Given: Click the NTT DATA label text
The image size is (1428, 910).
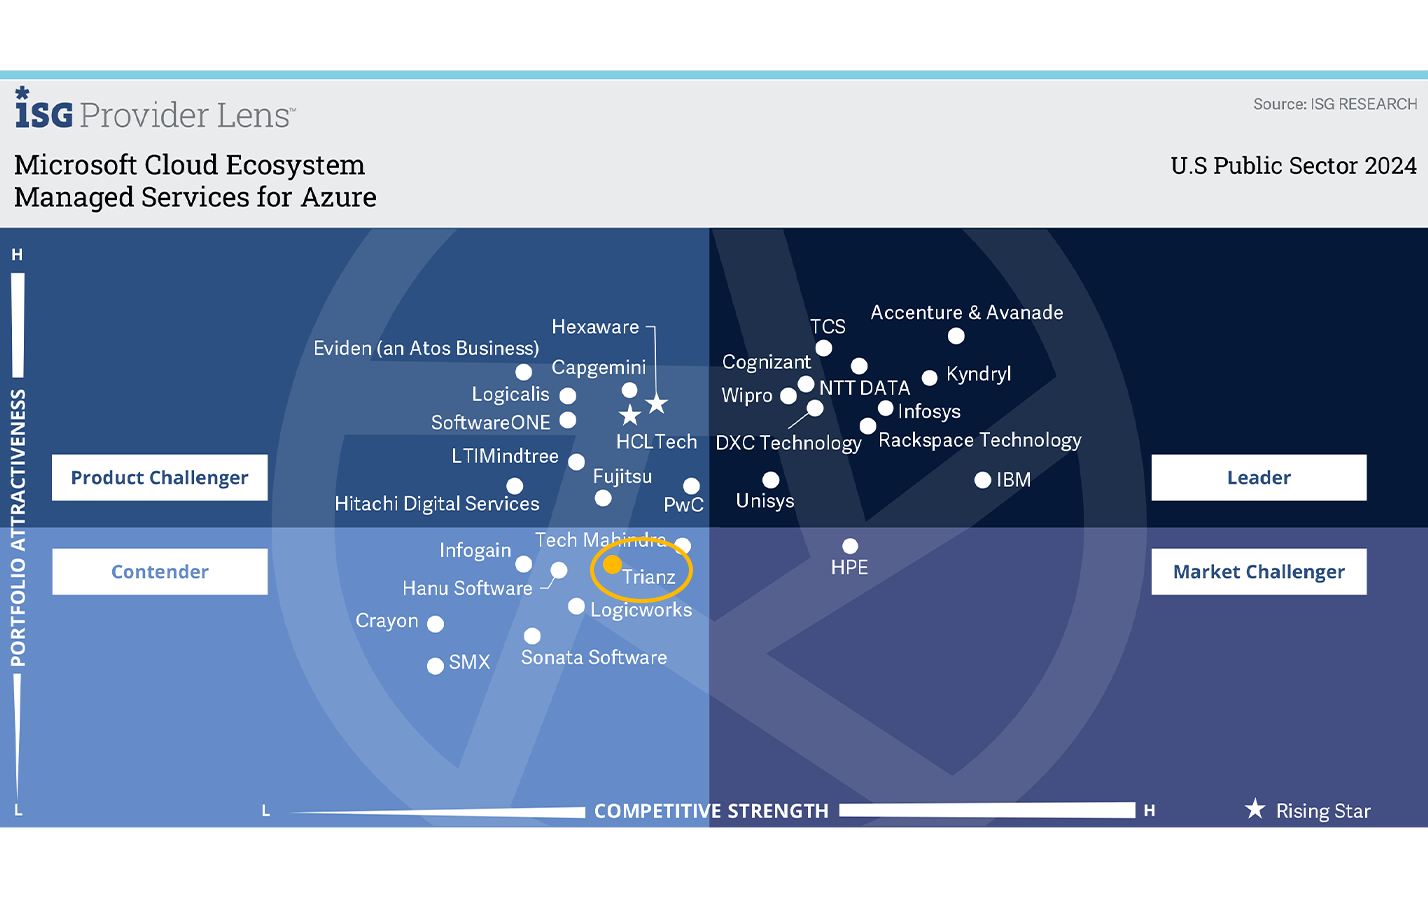Looking at the screenshot, I should click(864, 388).
